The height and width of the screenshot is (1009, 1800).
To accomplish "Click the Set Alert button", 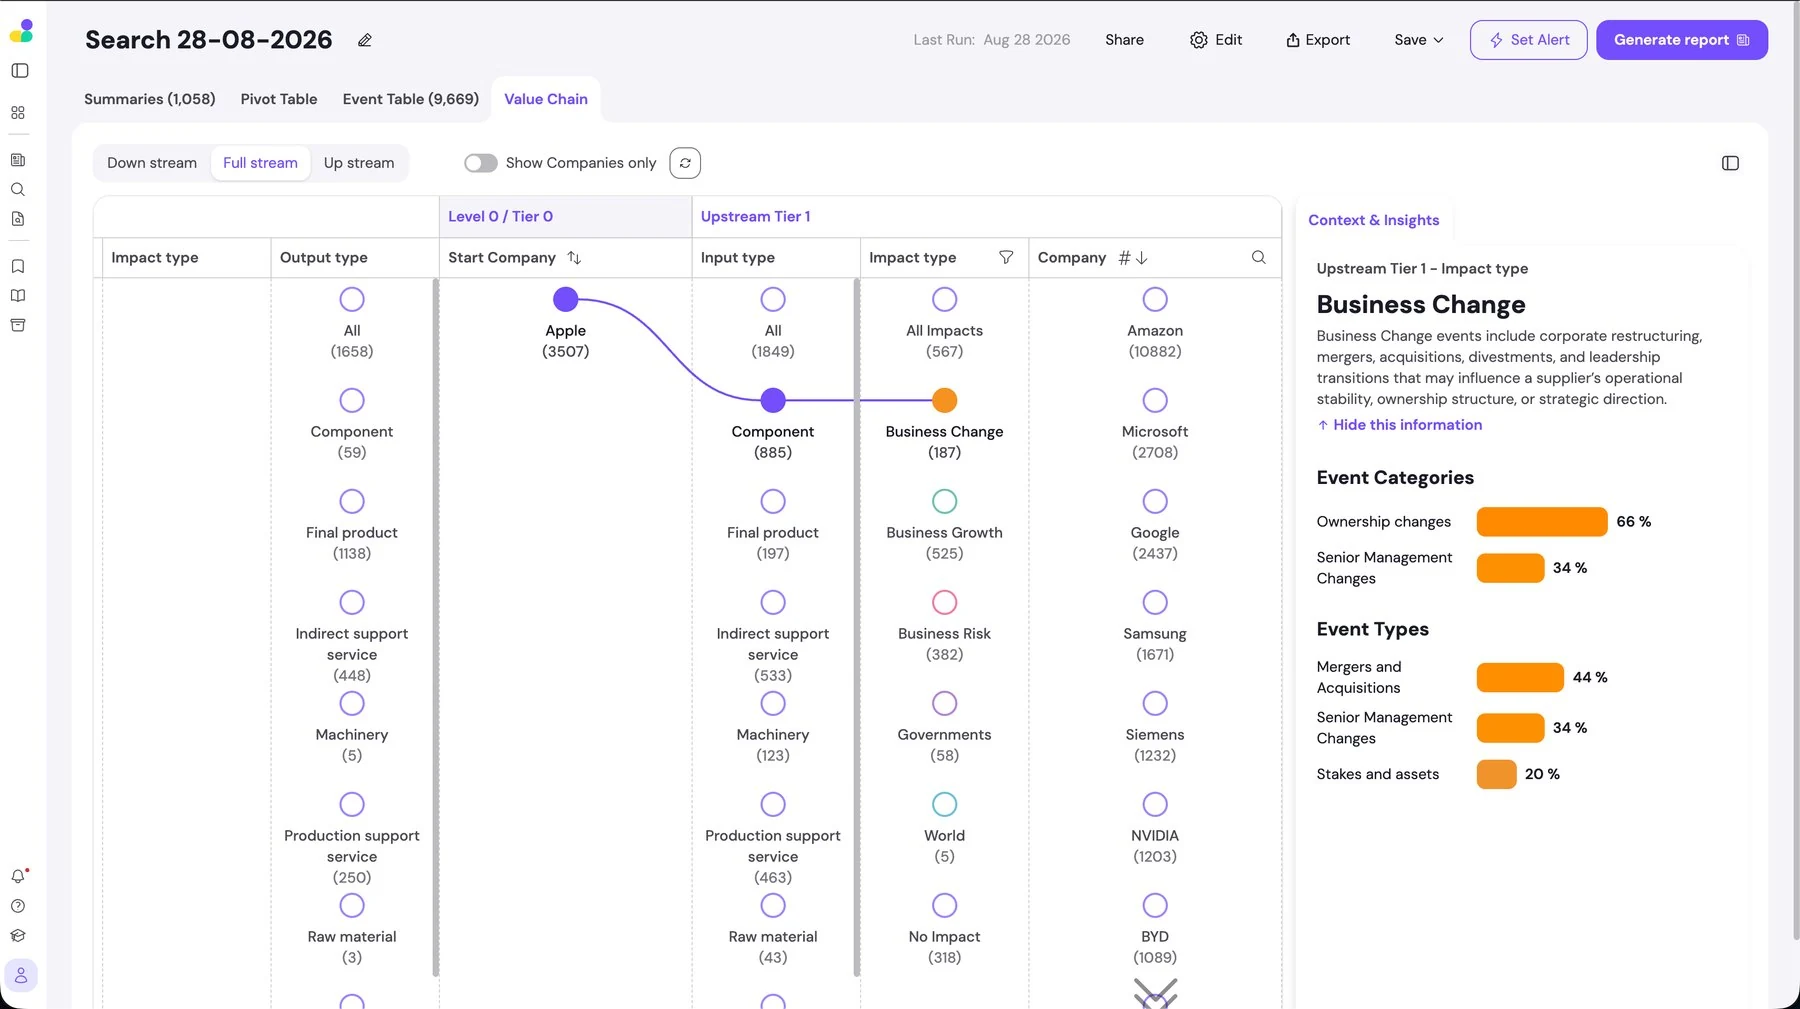I will click(x=1528, y=40).
